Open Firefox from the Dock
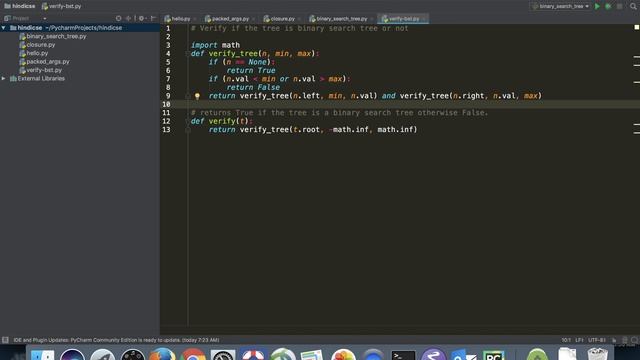 tap(162, 354)
